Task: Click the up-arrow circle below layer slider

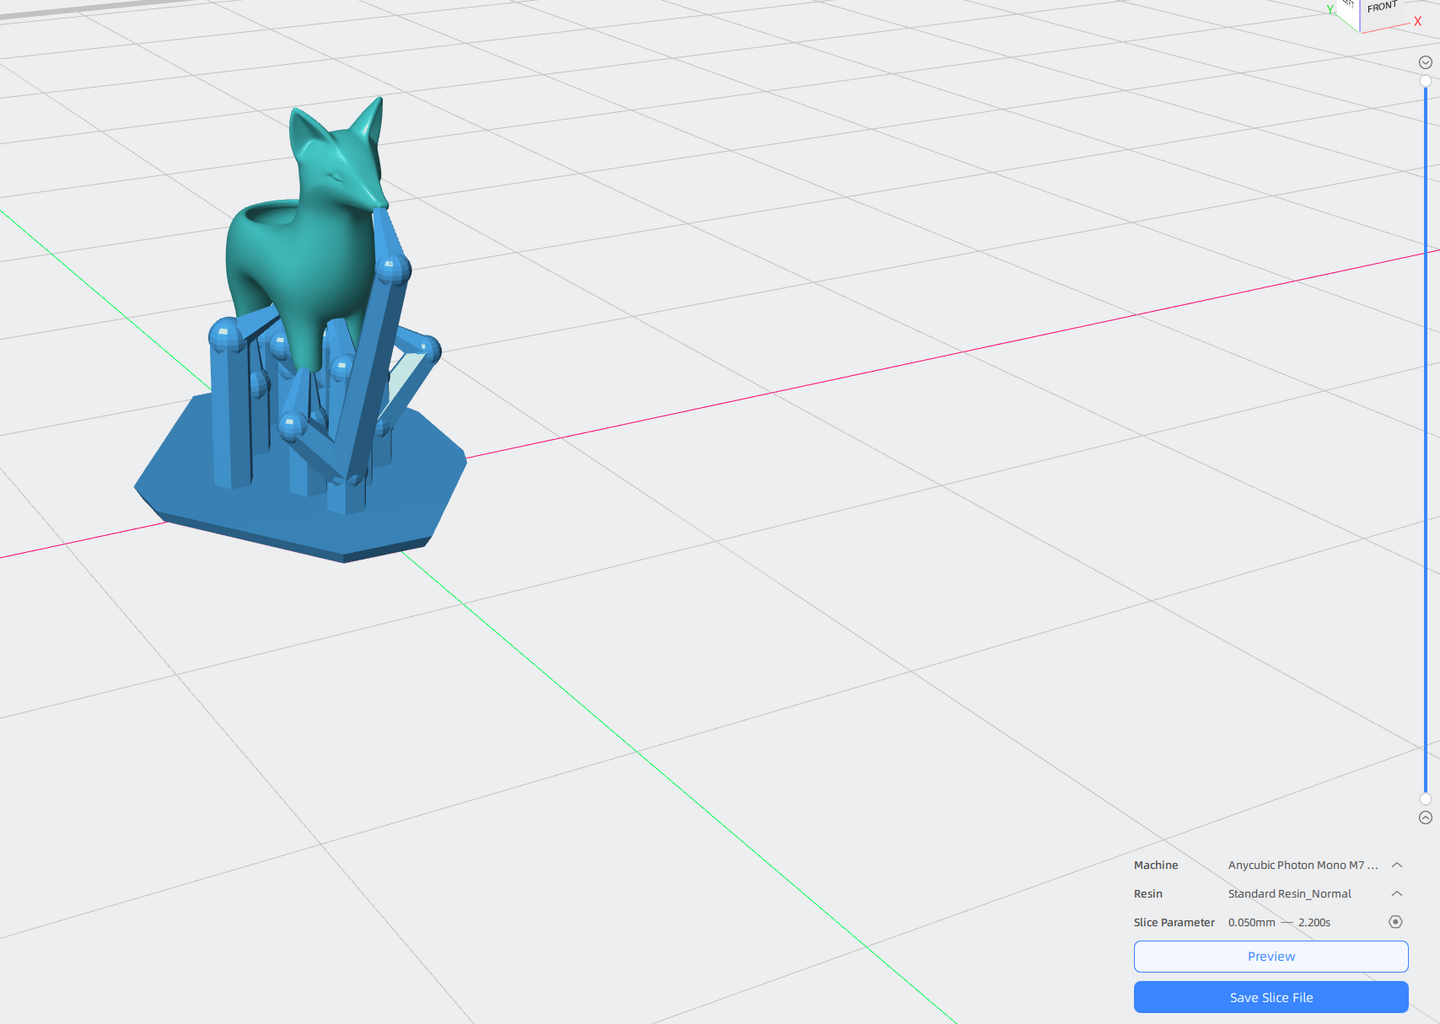Action: click(x=1425, y=818)
